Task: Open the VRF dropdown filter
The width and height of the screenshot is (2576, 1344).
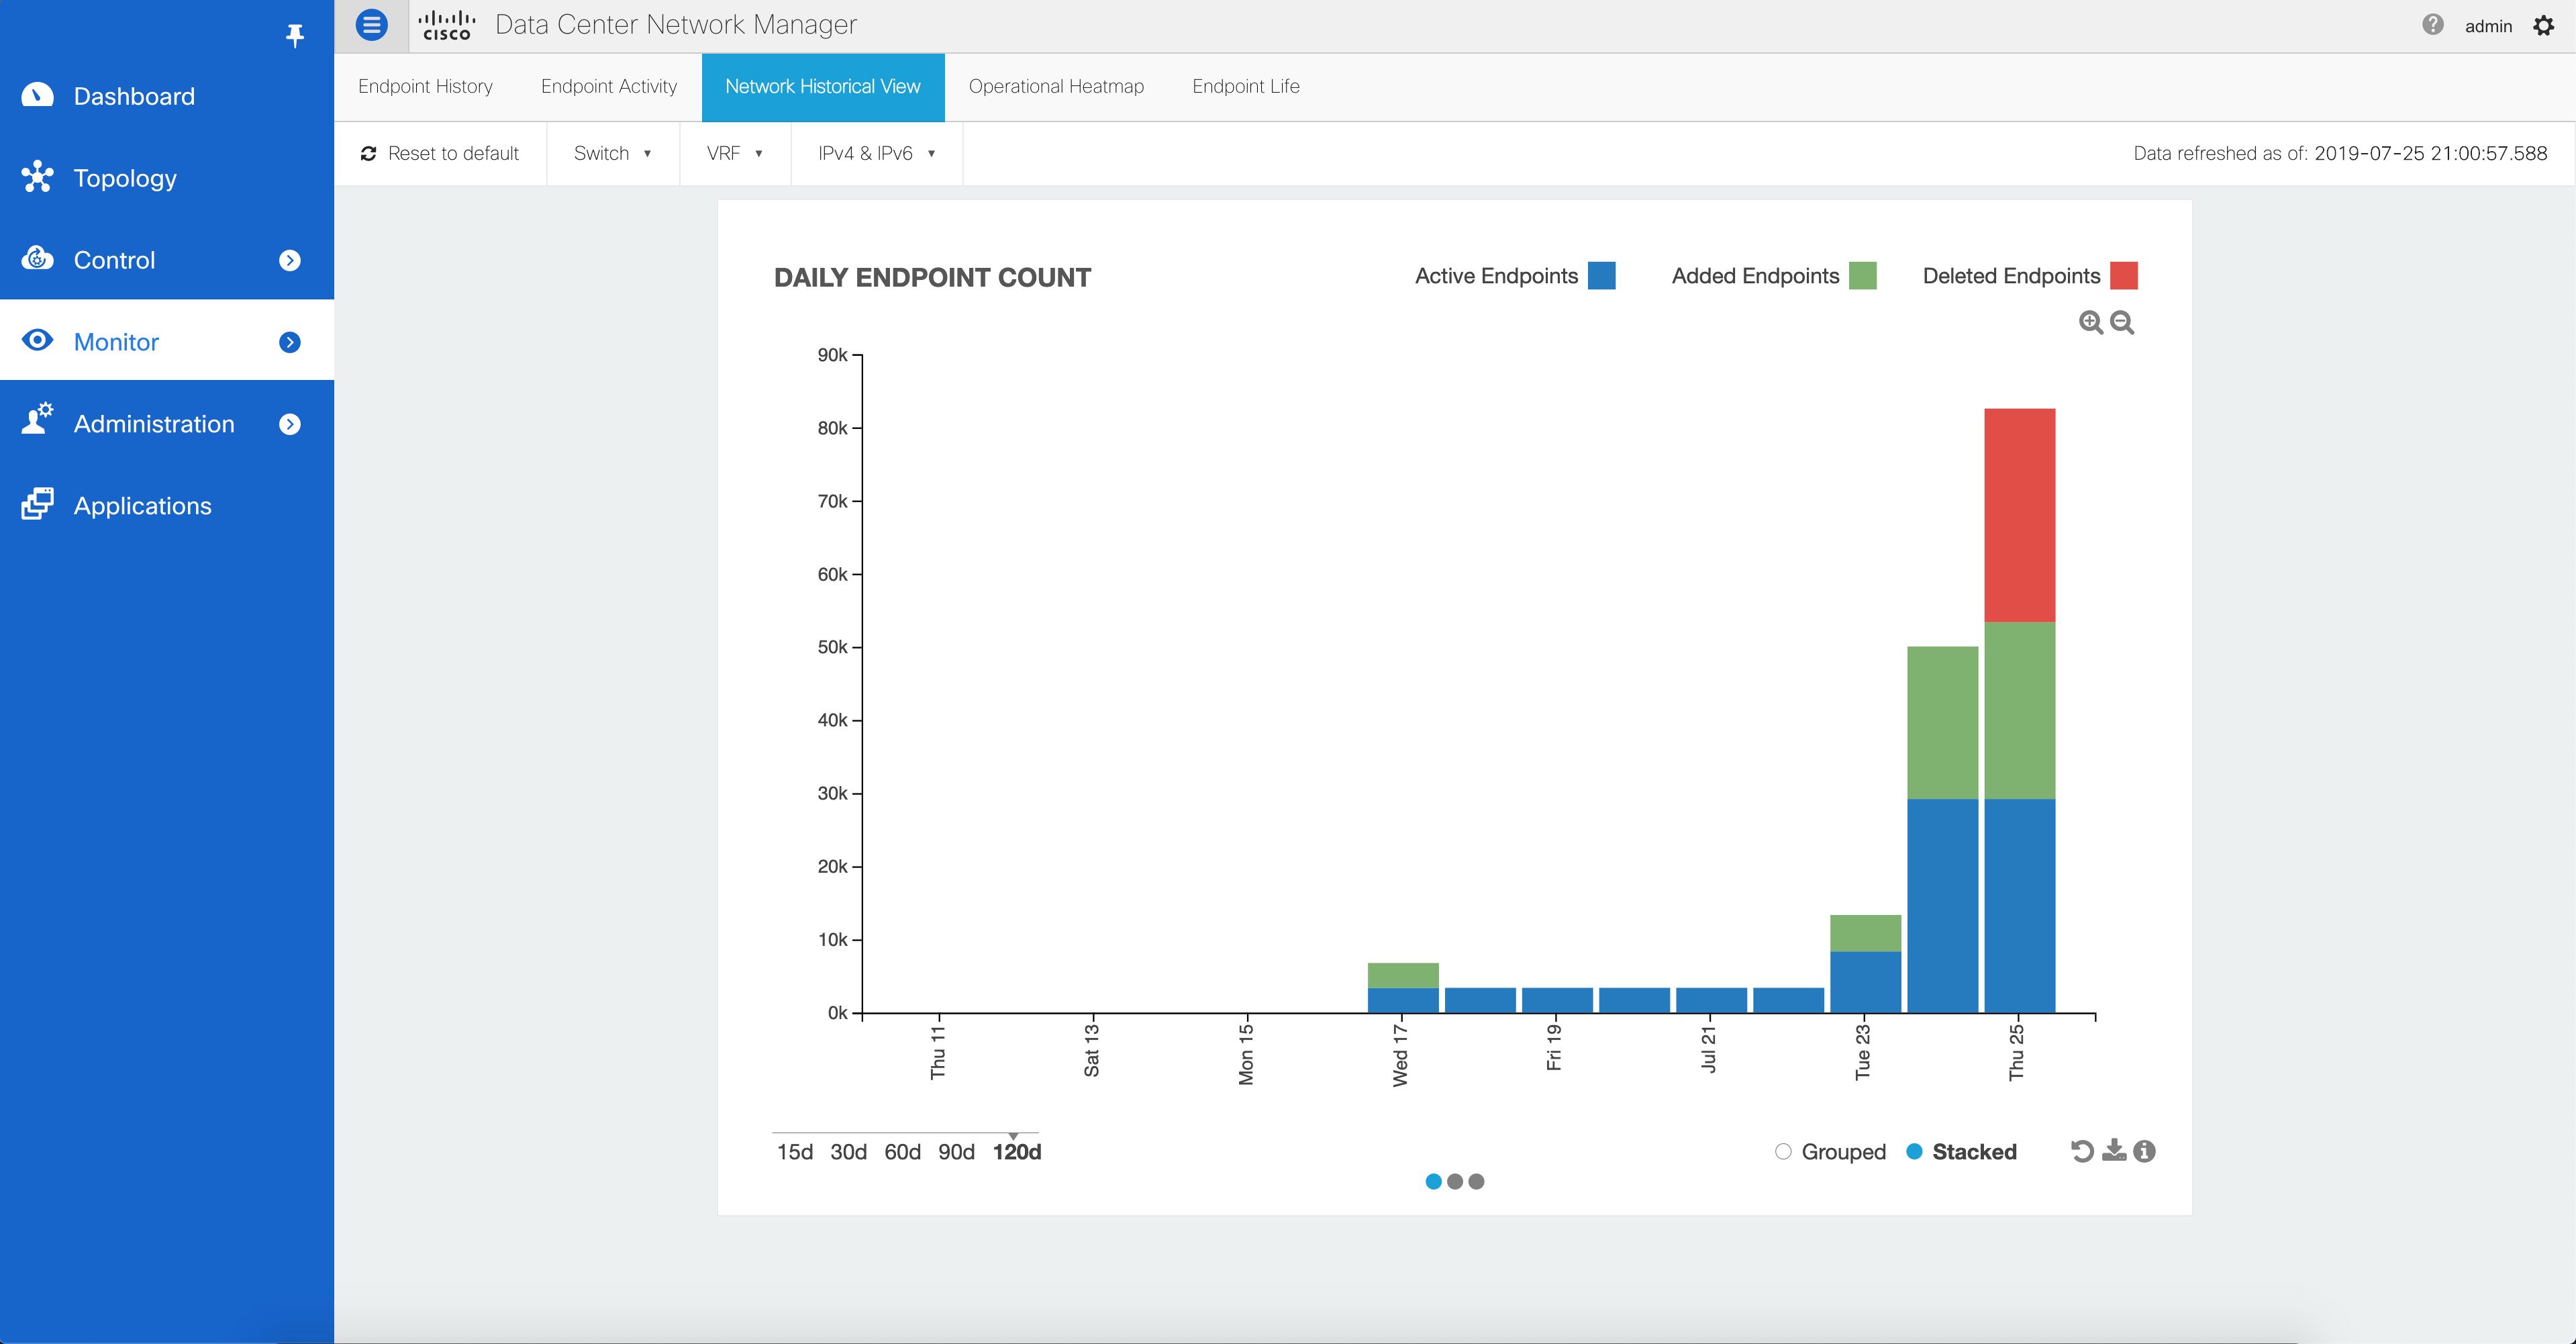Action: 734,154
